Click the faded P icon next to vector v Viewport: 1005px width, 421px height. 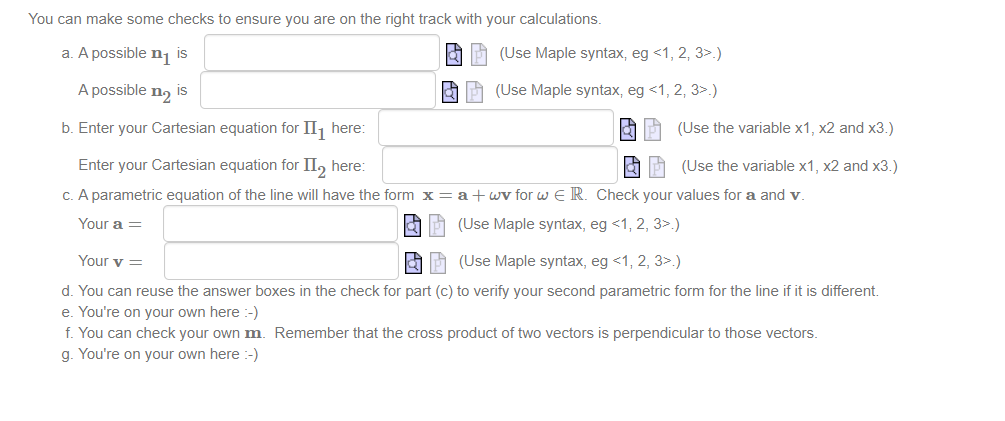[x=438, y=261]
